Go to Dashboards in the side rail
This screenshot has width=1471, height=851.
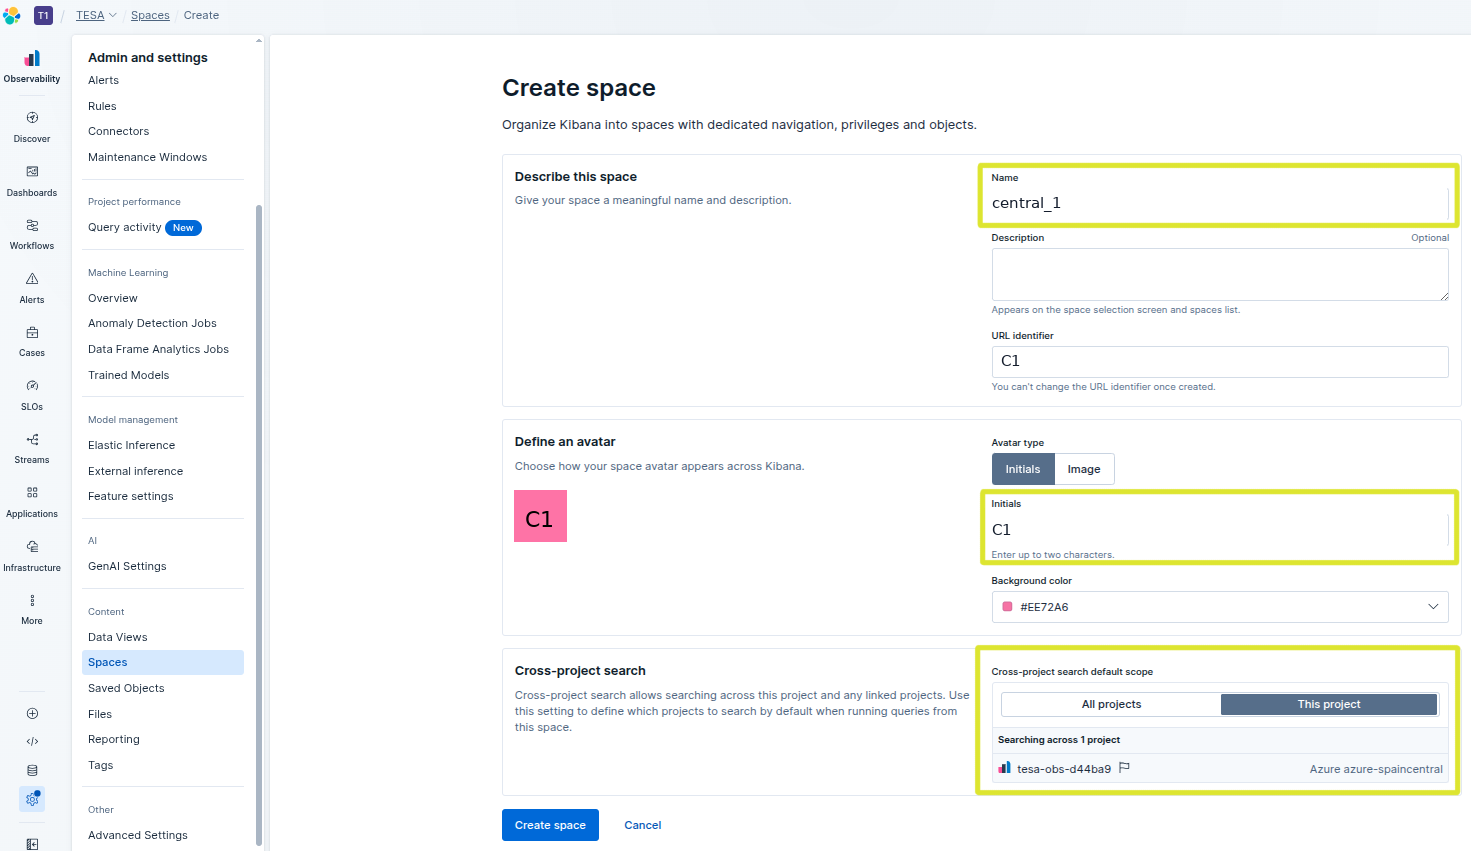(x=32, y=181)
